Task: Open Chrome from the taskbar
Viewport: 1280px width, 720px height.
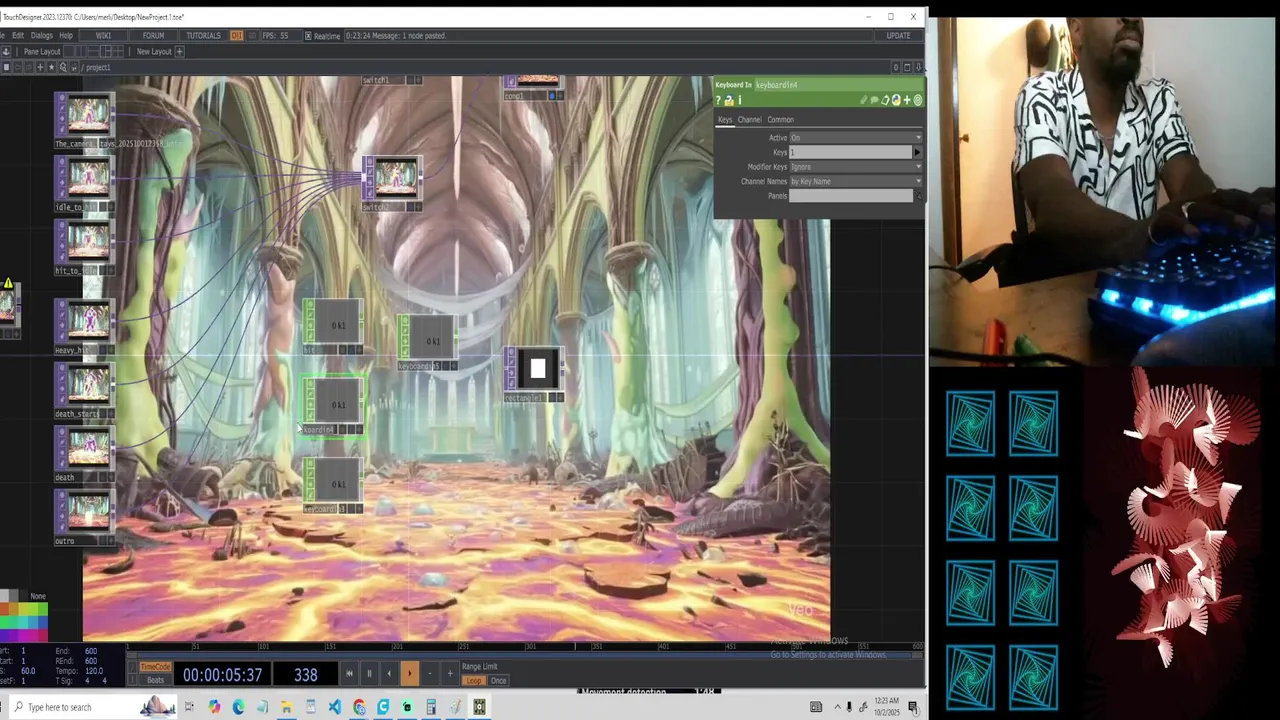Action: [x=359, y=707]
